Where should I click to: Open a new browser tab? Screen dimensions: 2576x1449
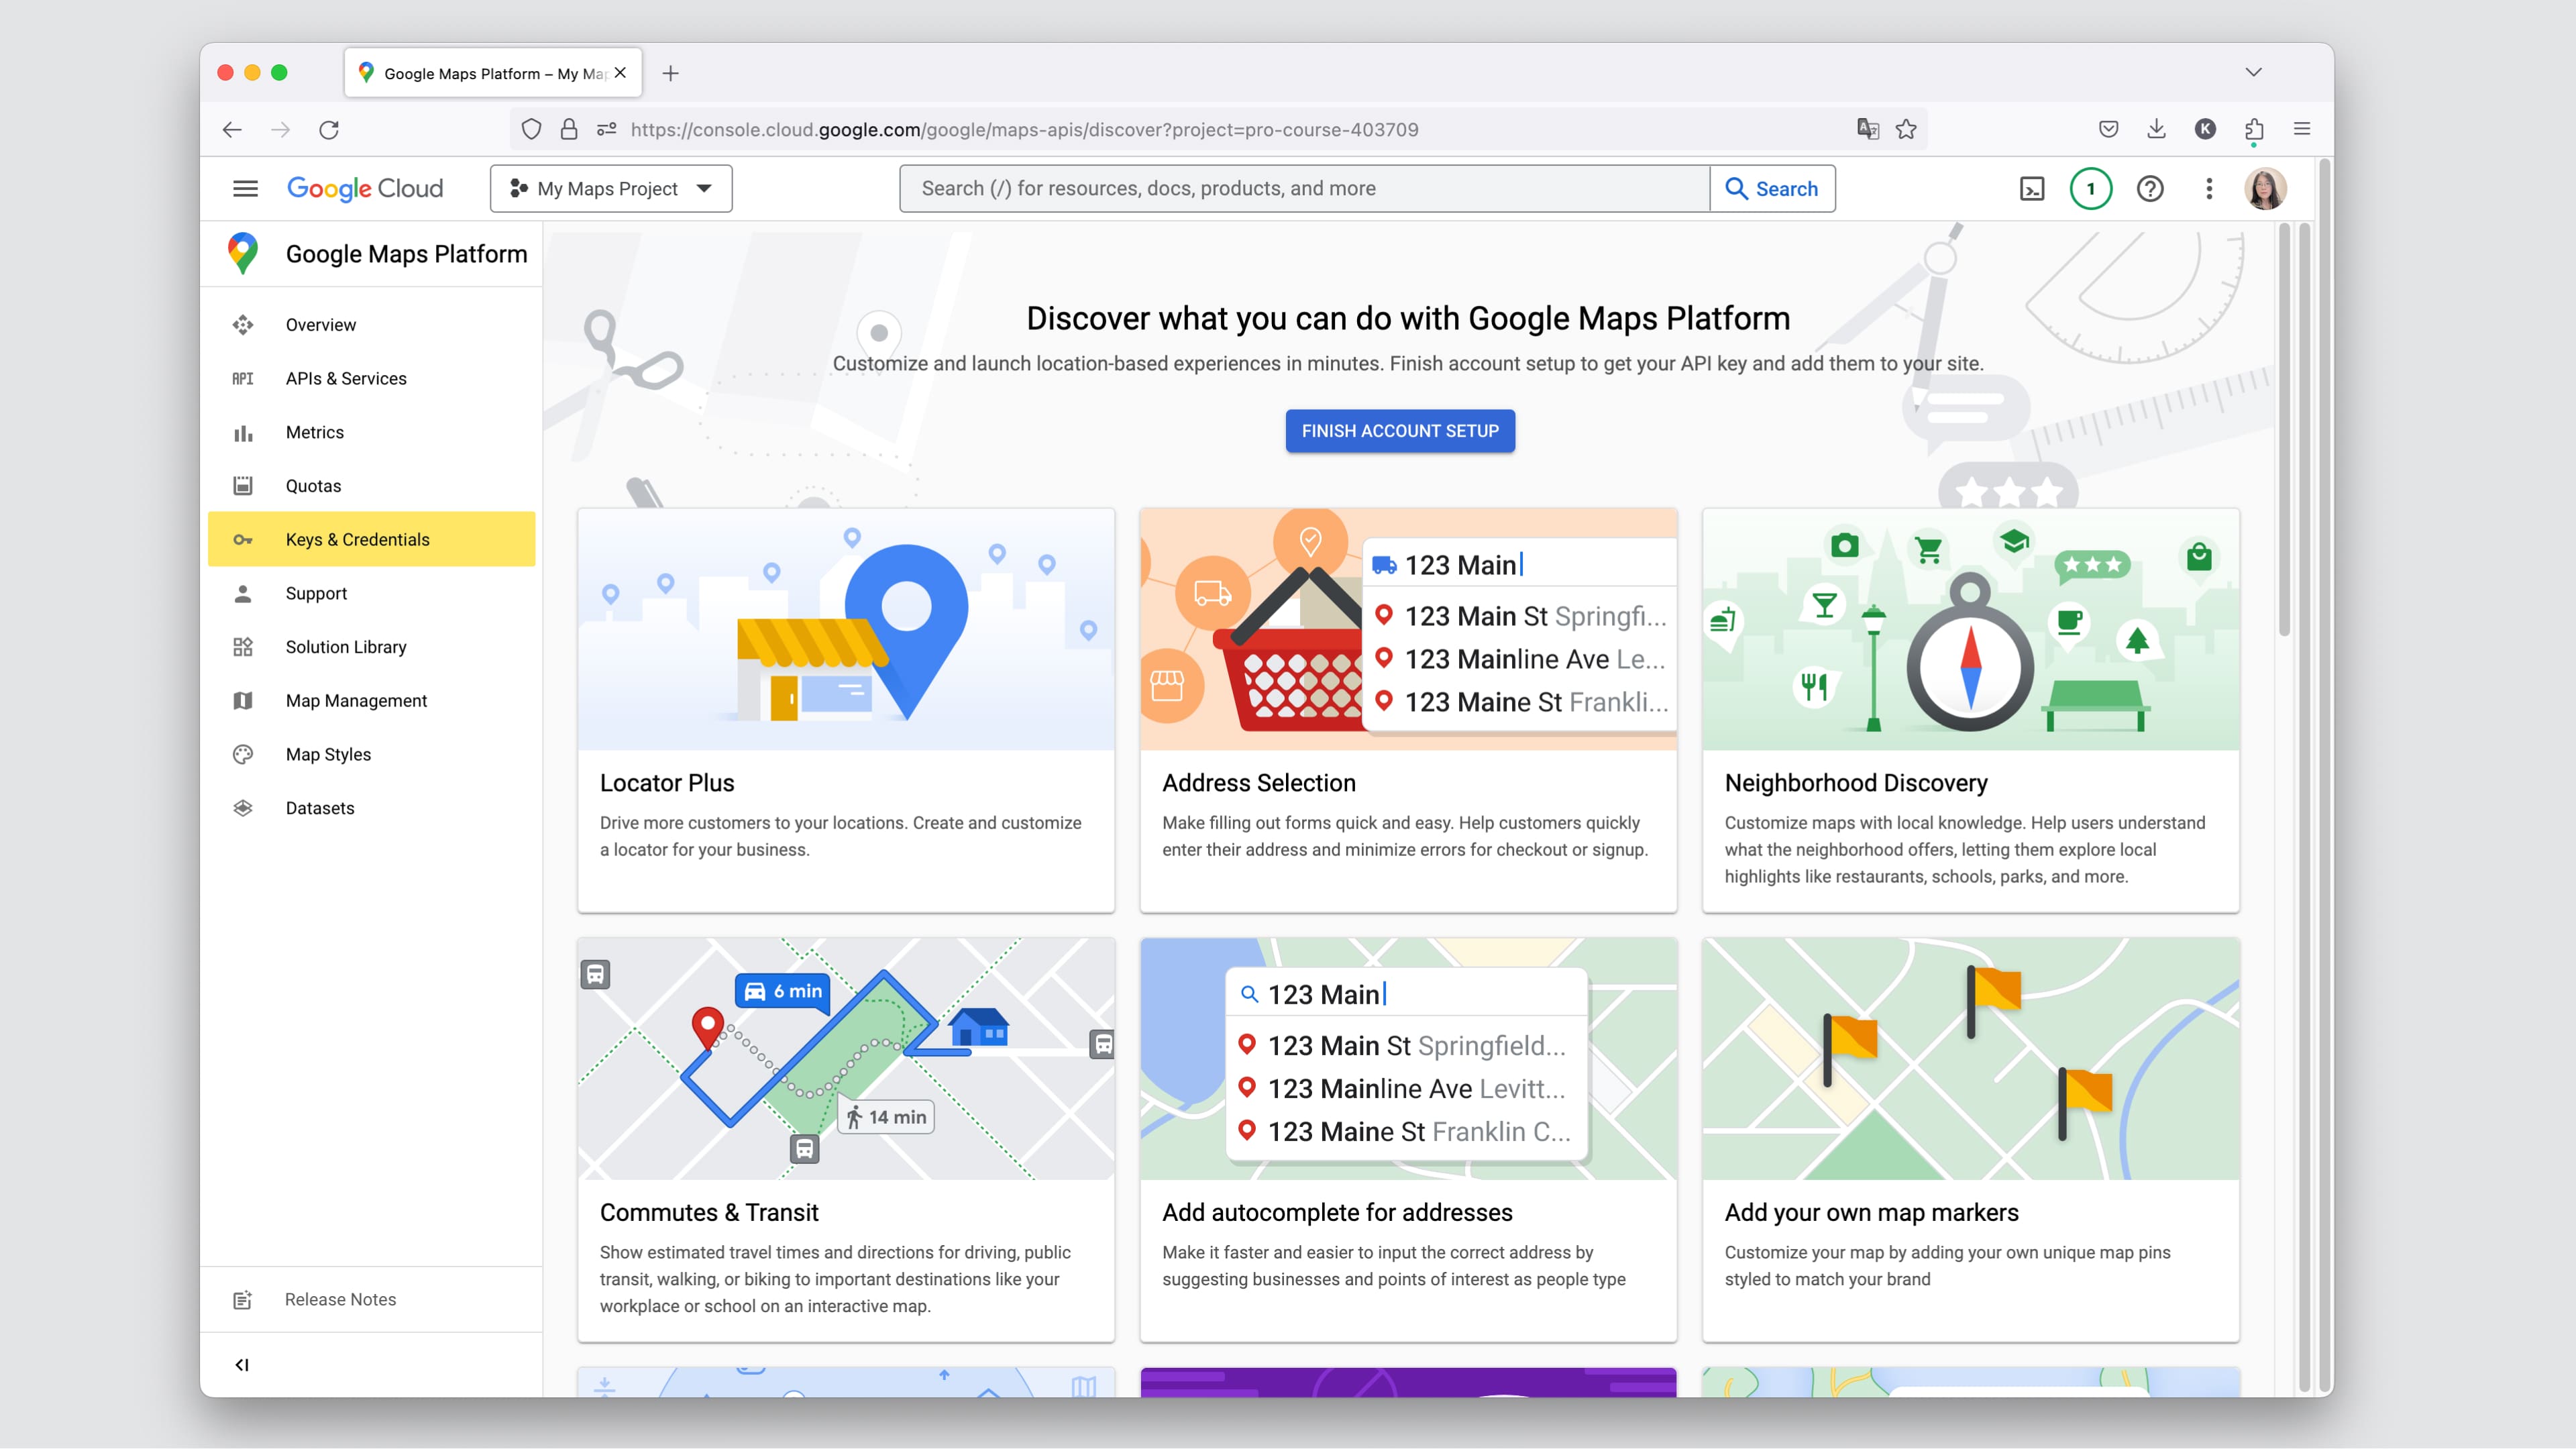pyautogui.click(x=671, y=73)
